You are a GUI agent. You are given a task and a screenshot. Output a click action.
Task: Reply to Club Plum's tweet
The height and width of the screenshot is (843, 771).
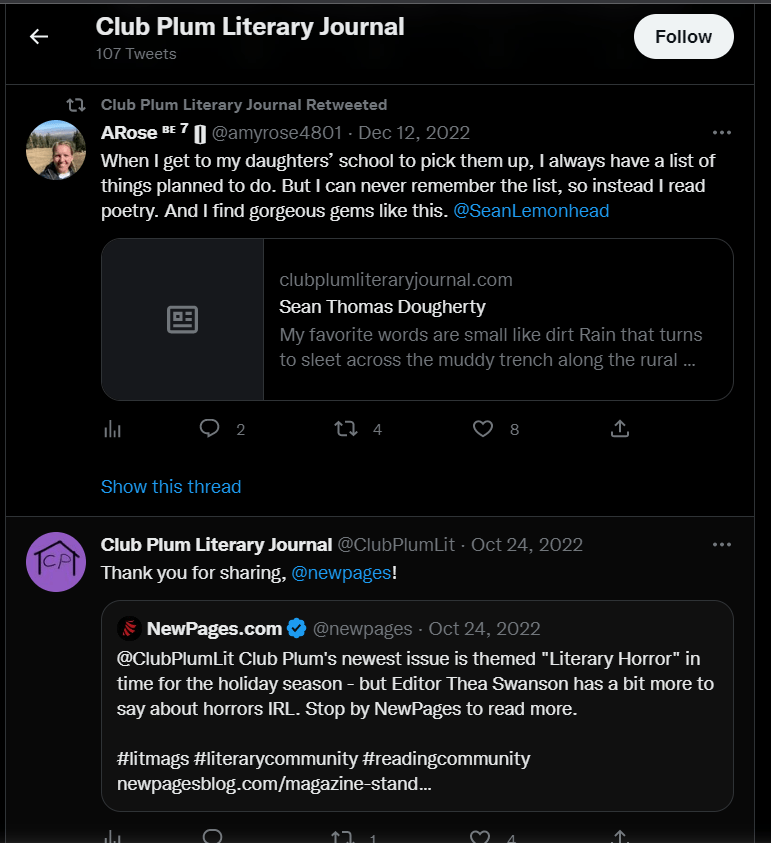[x=212, y=836]
